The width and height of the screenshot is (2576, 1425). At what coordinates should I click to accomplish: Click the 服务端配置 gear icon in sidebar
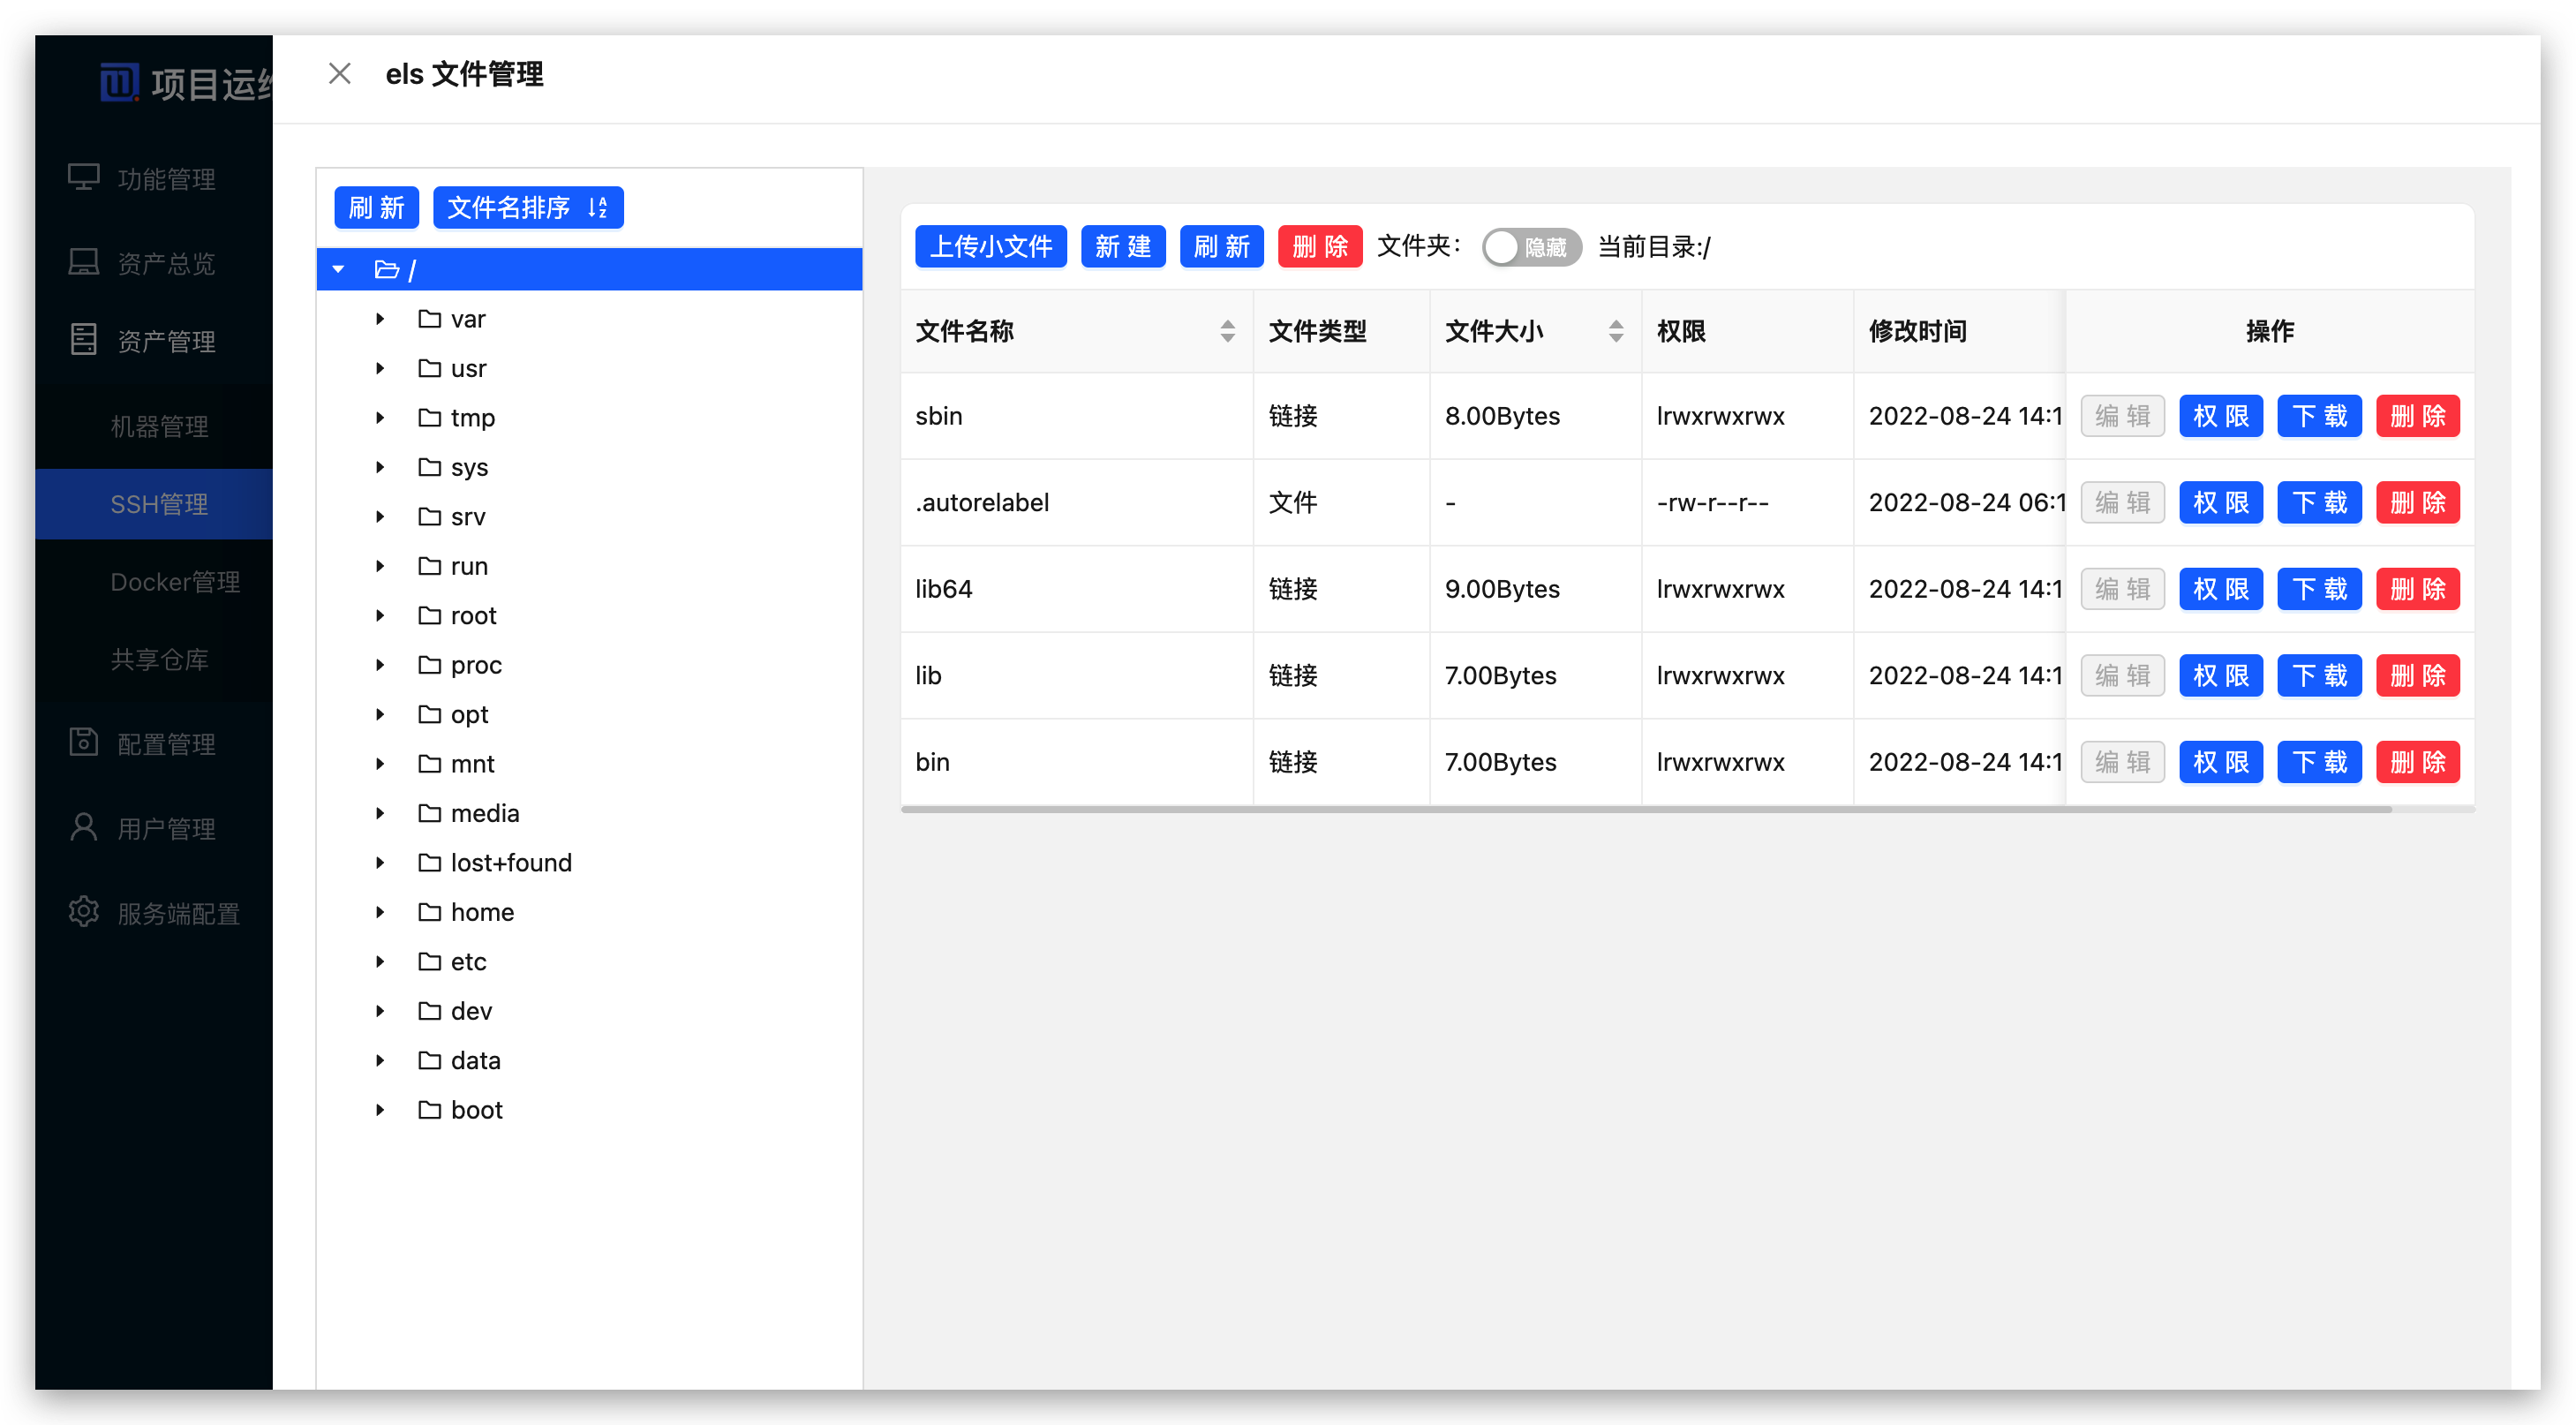click(83, 912)
